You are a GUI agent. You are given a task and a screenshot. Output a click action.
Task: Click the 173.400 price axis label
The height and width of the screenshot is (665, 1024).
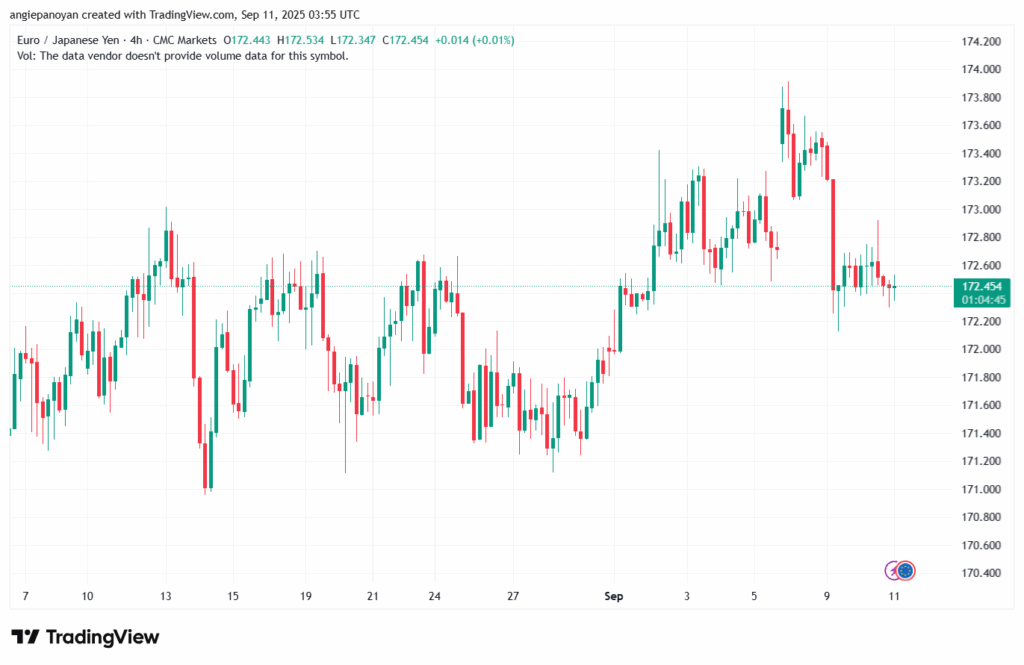(x=982, y=154)
